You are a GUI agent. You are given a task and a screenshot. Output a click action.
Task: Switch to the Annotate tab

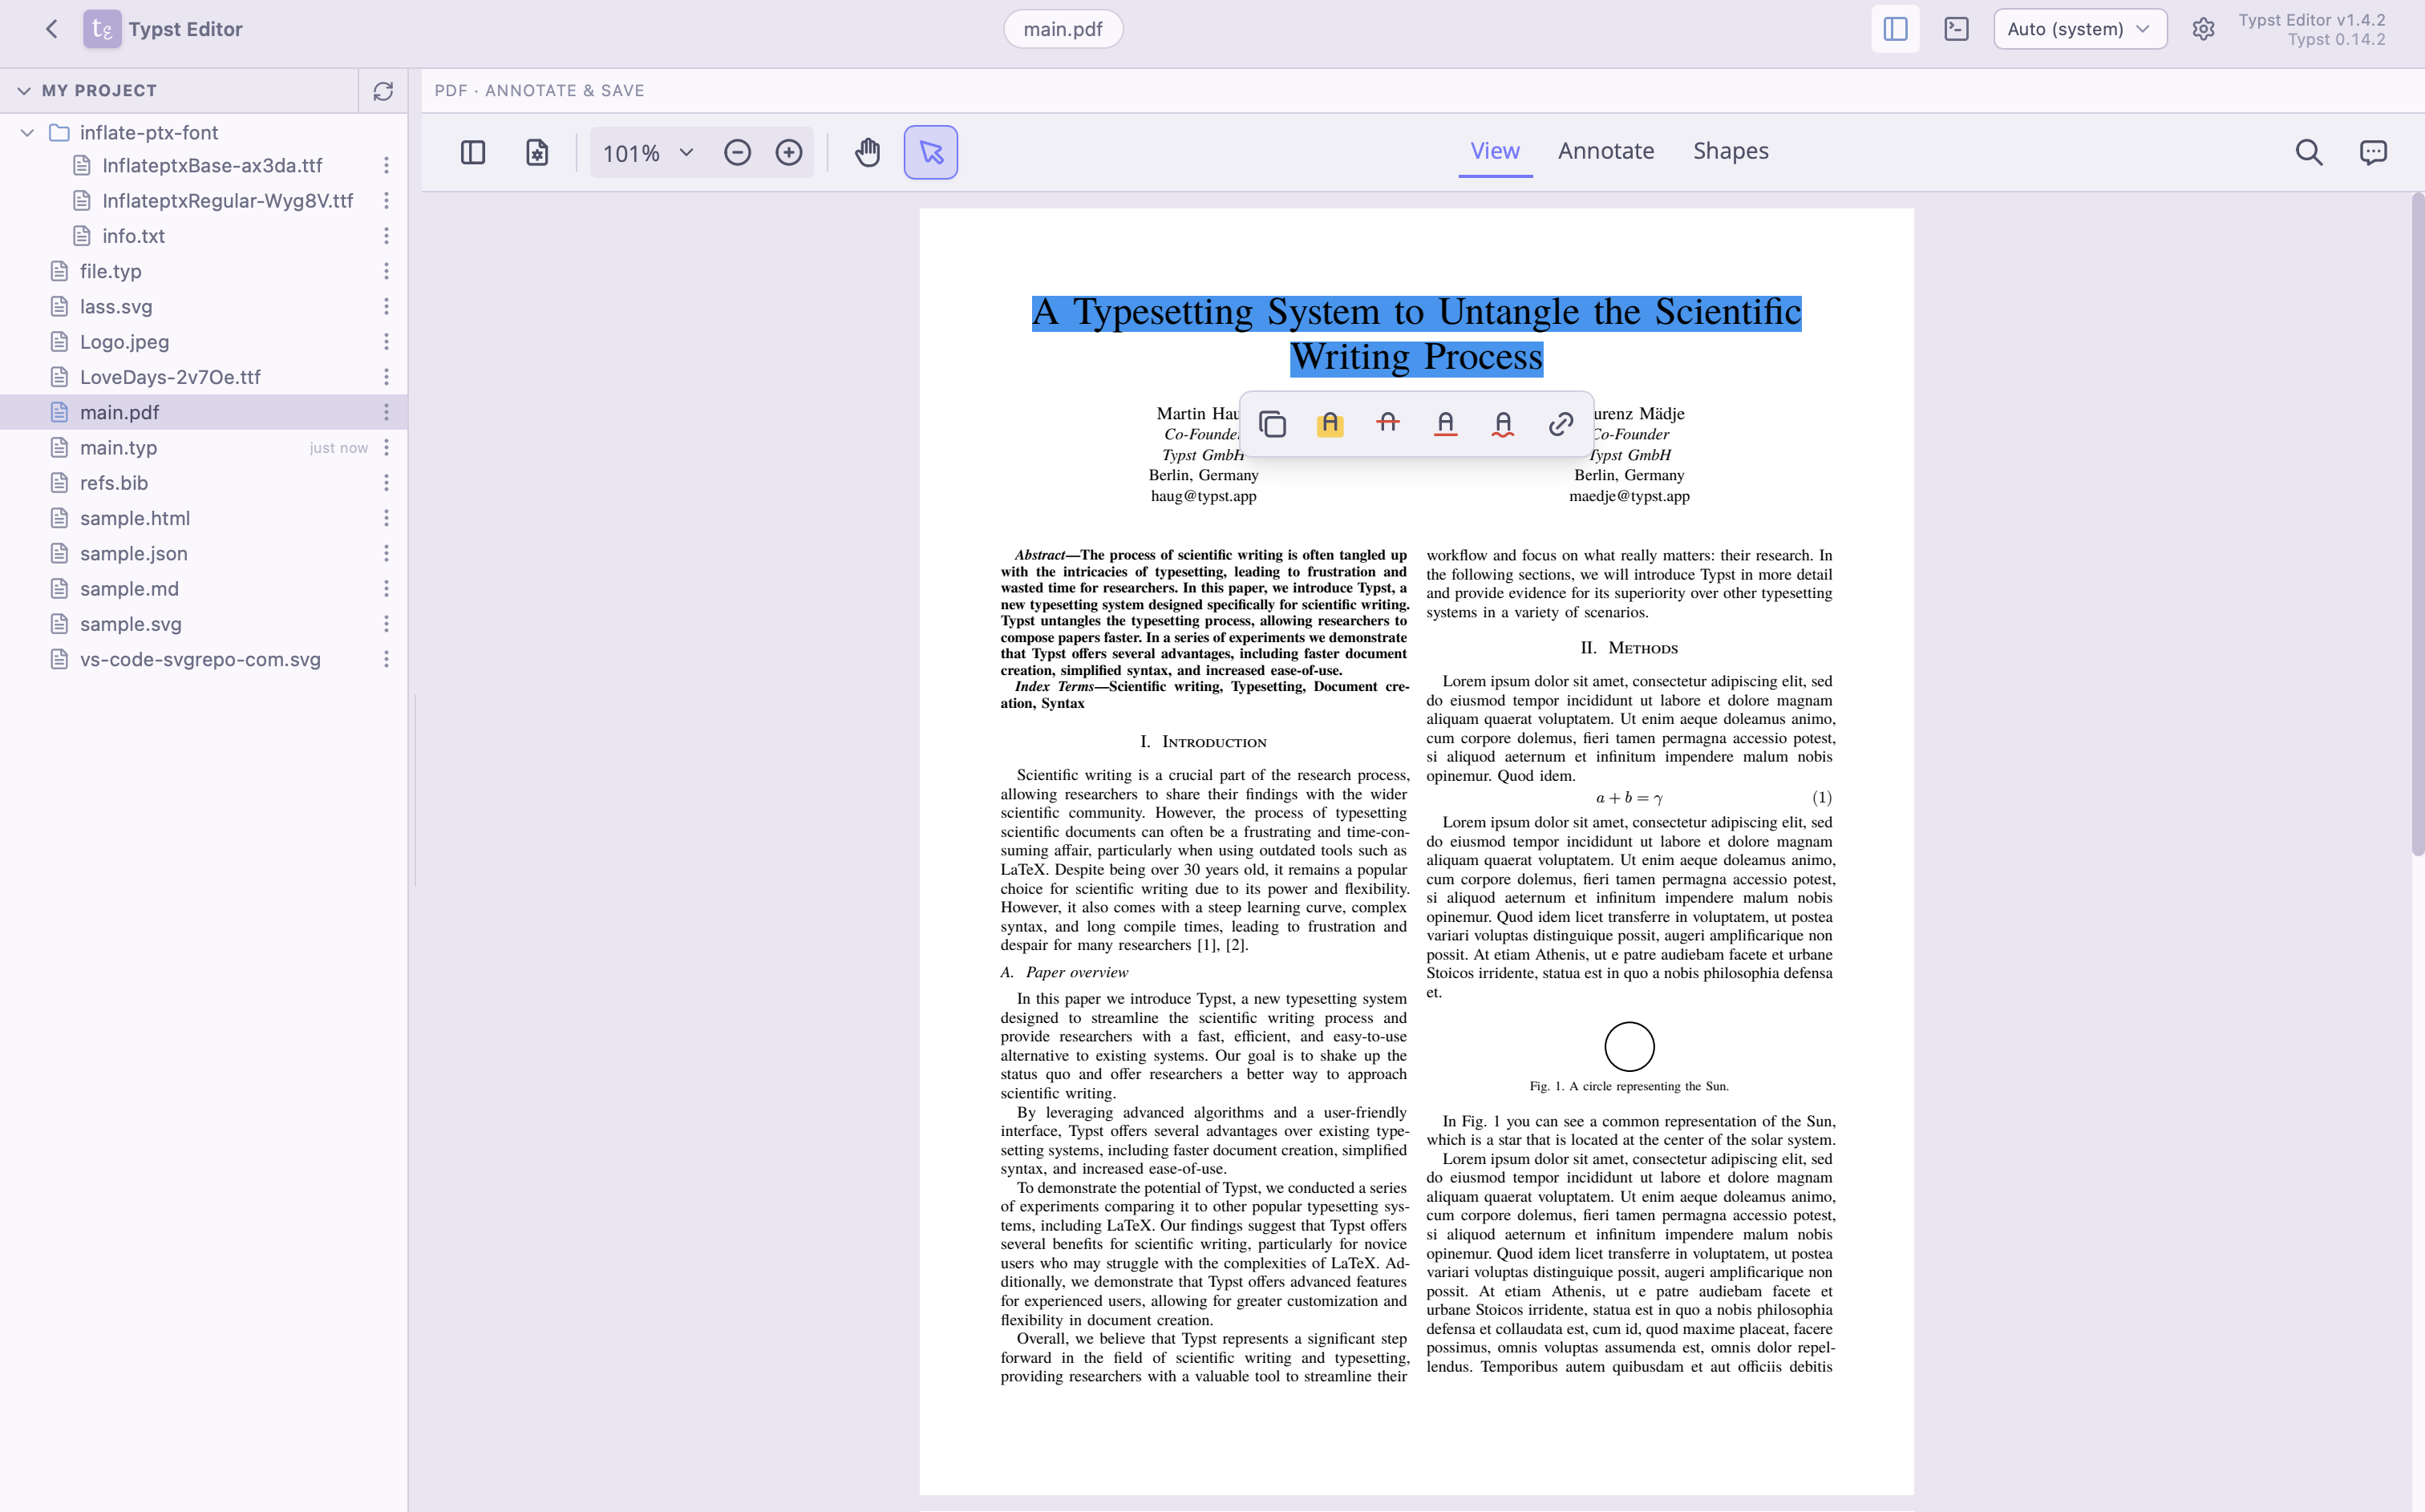[1605, 151]
